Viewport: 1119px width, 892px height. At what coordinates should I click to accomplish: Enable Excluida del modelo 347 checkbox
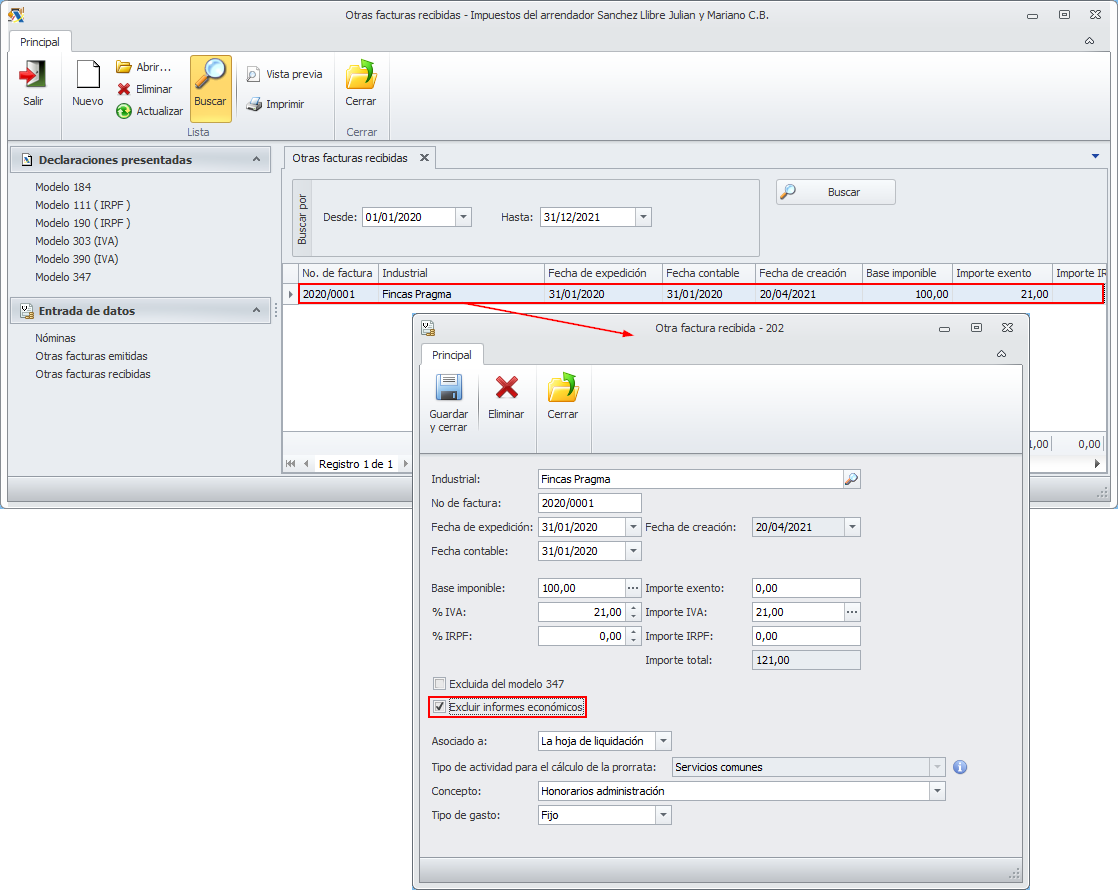coord(439,684)
